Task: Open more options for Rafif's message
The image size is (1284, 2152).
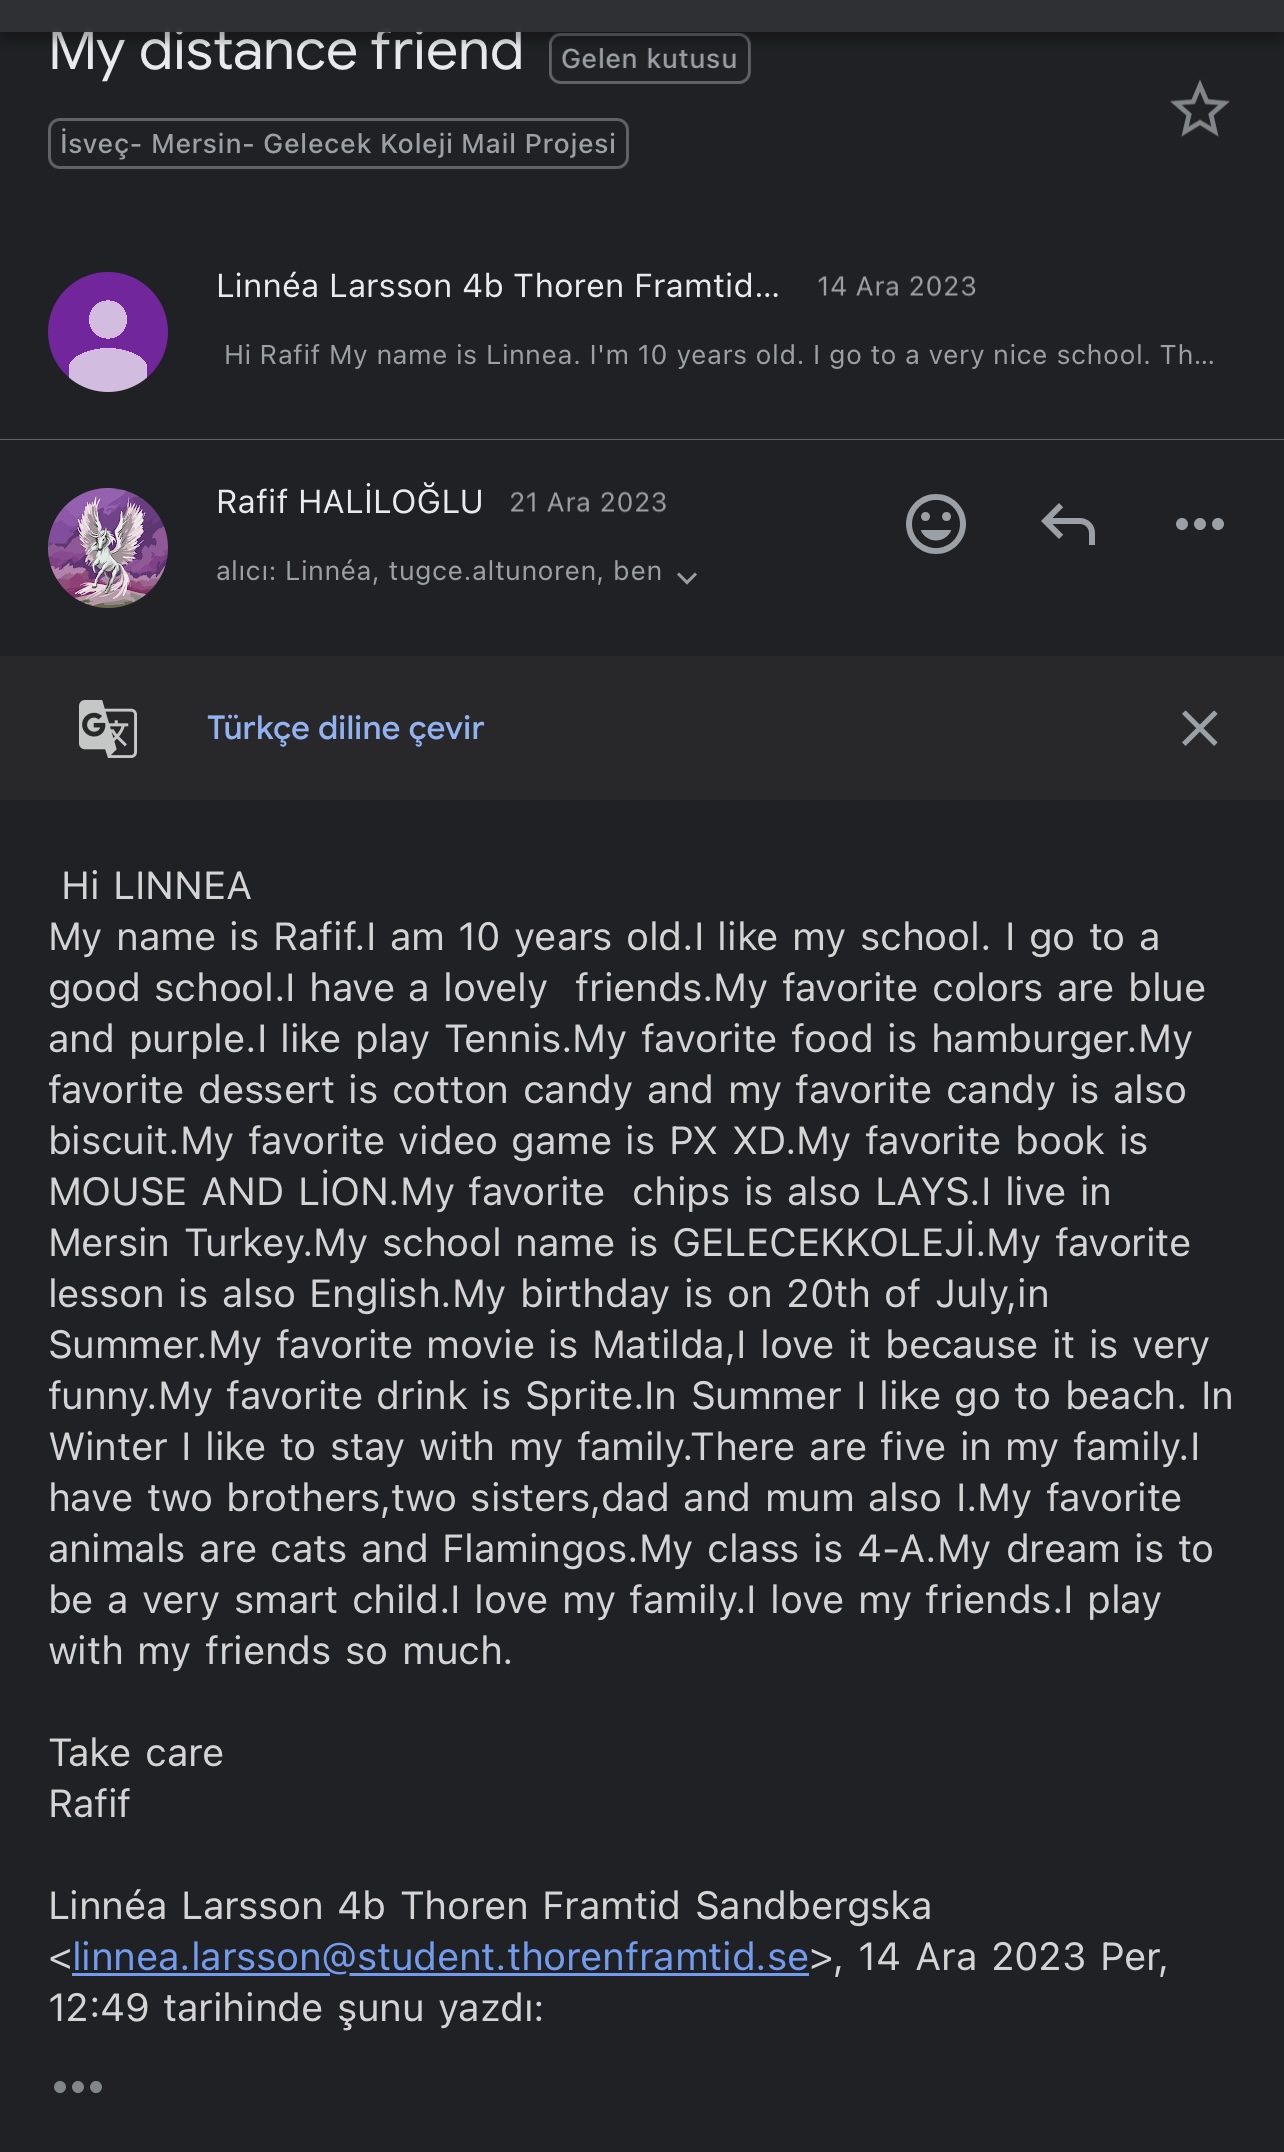Action: pos(1199,524)
